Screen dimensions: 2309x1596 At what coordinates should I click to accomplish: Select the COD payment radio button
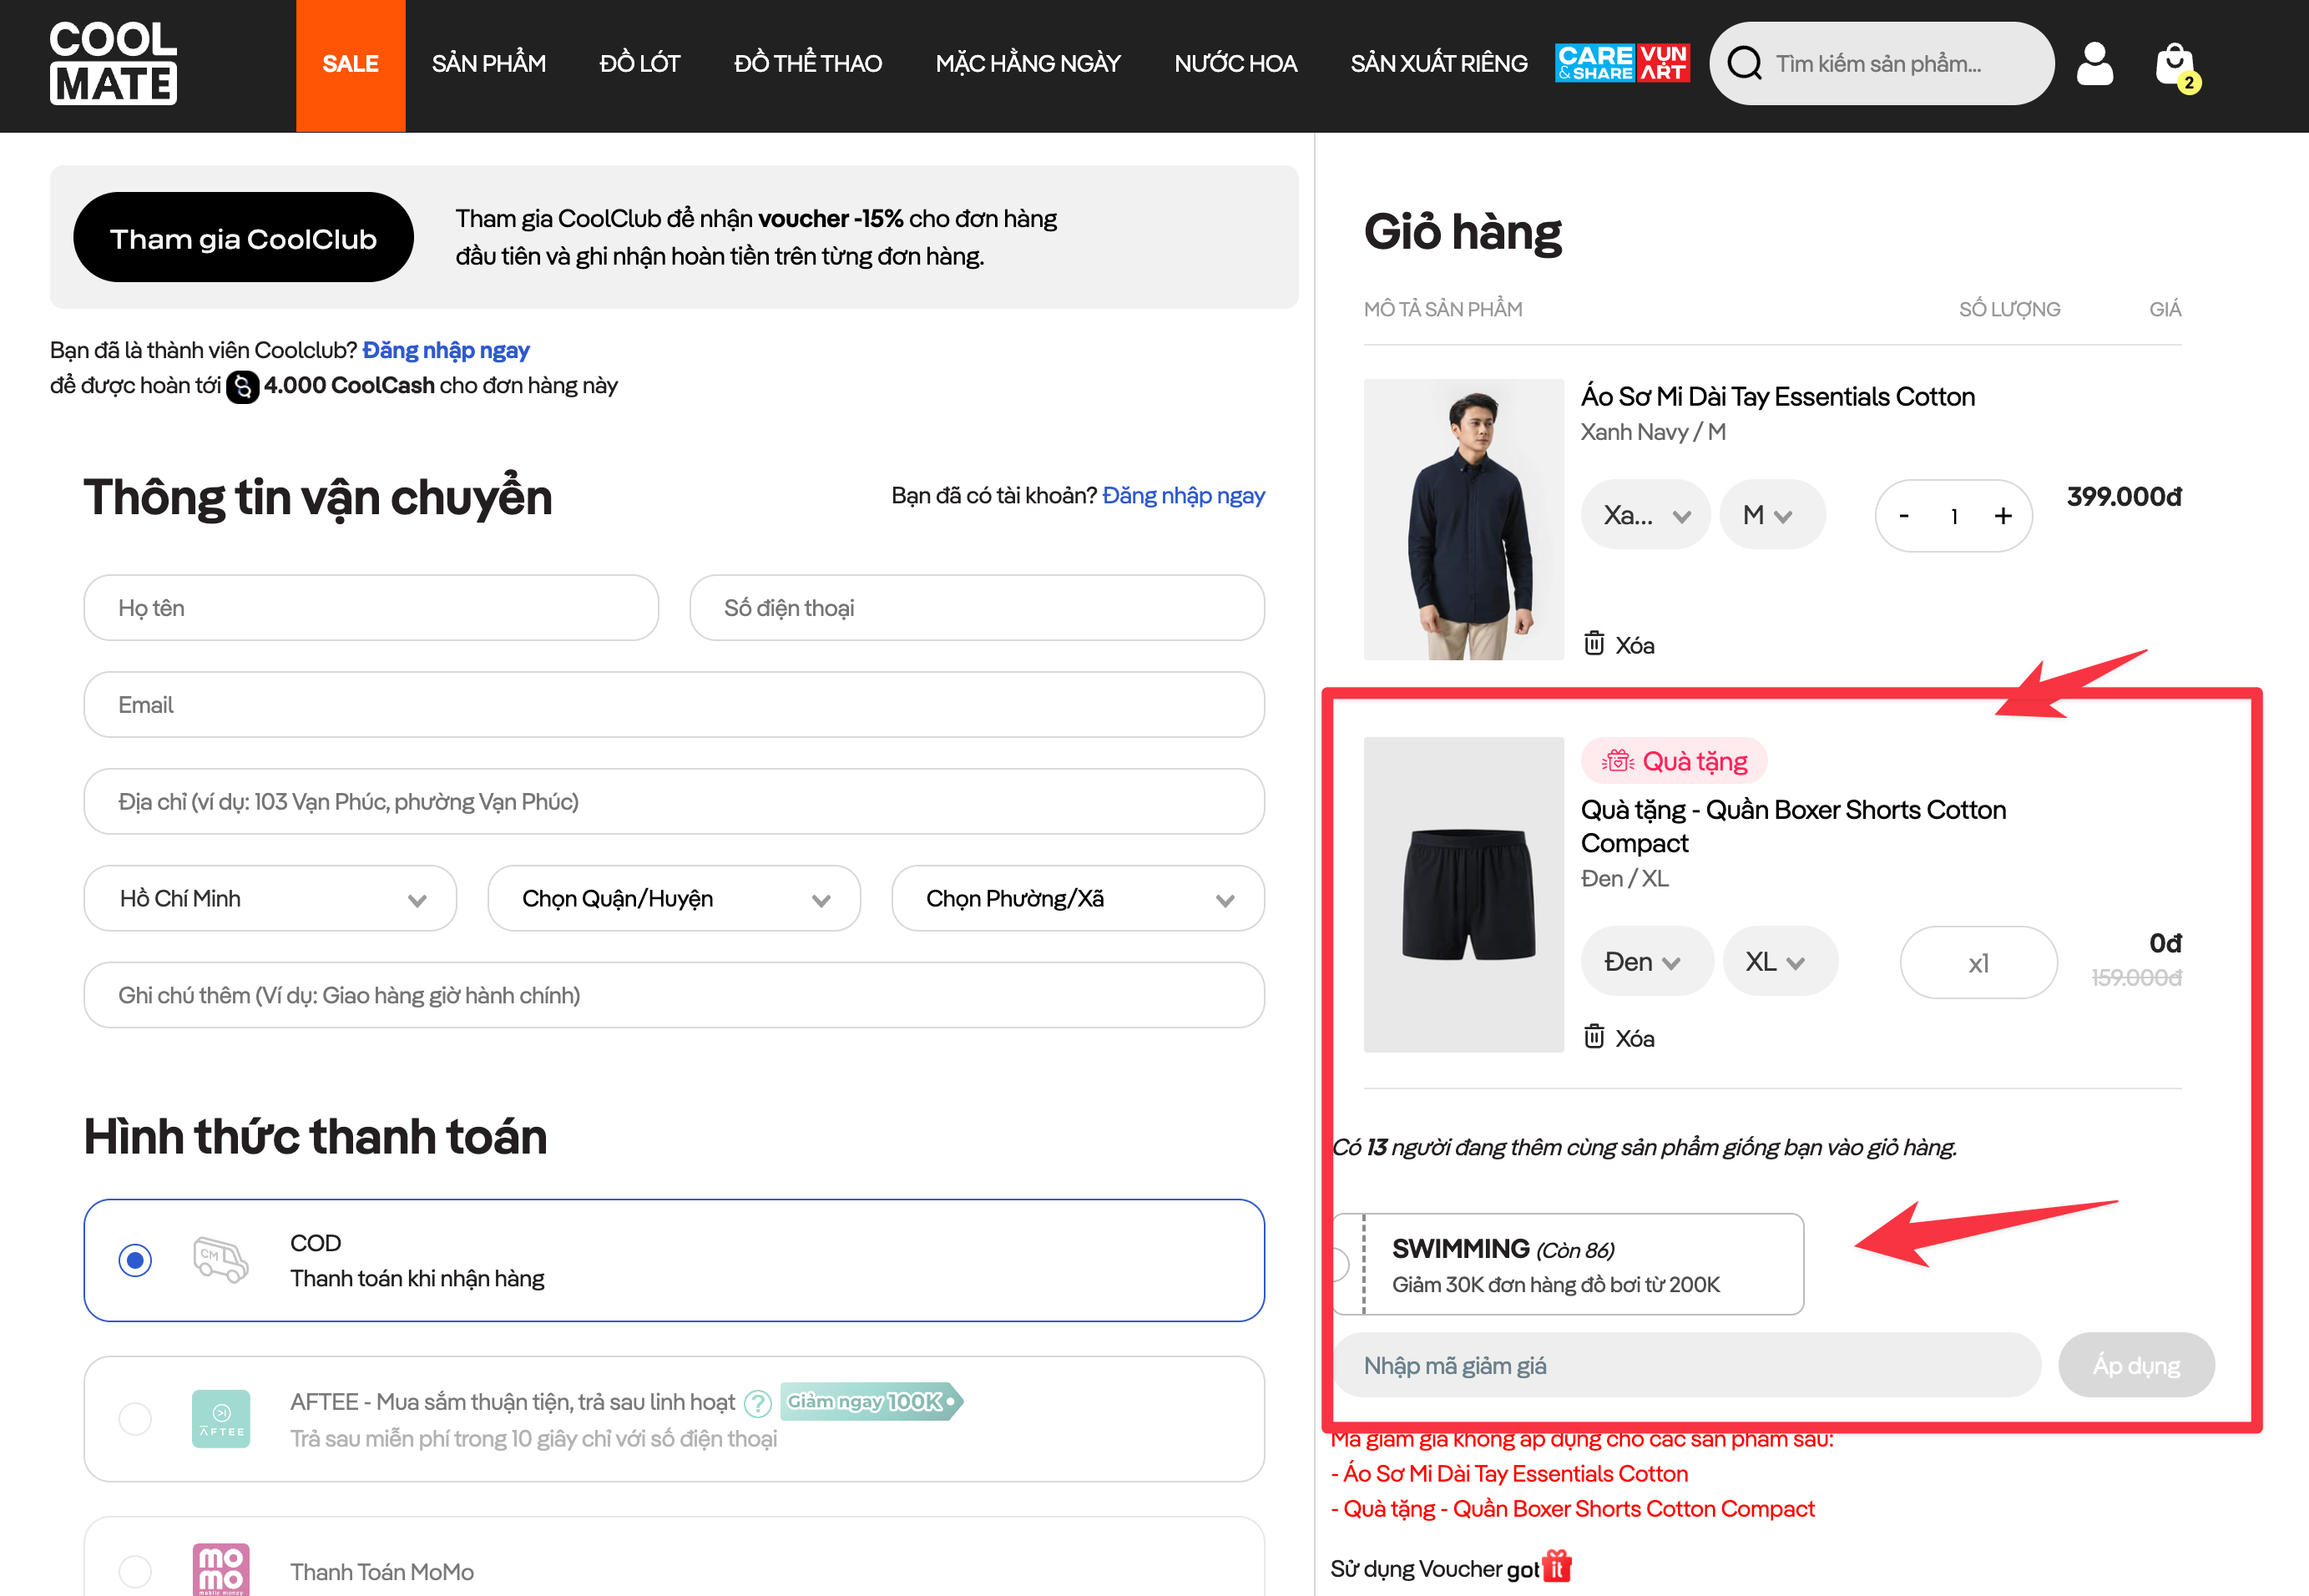135,1260
